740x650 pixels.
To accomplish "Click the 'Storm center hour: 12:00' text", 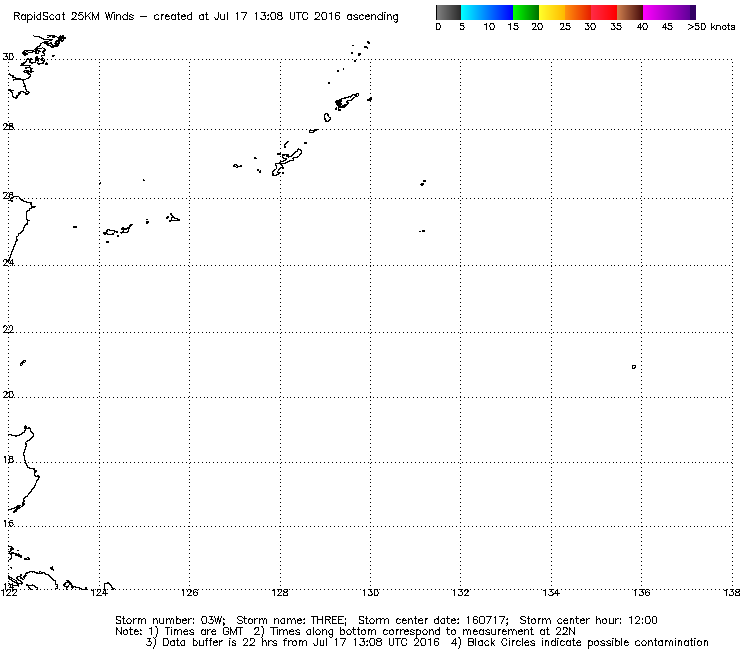I will tap(588, 620).
